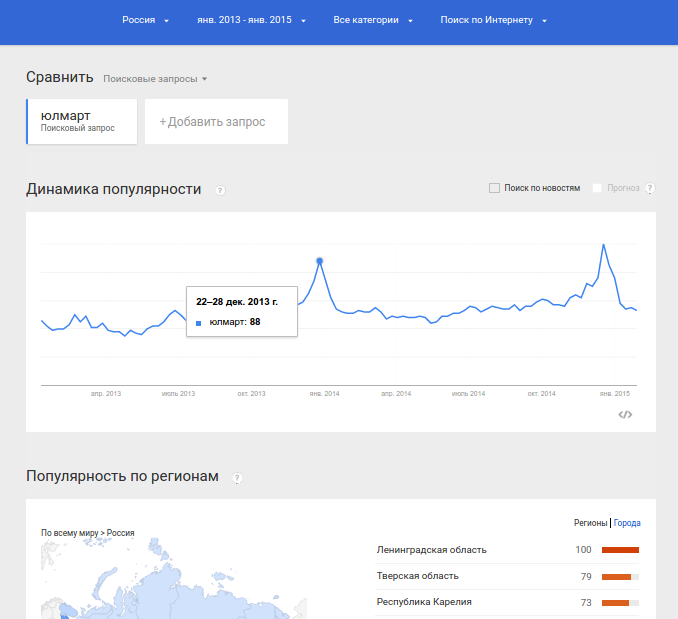
Task: Open the Поиск по Интернету dropdown
Action: (x=493, y=20)
